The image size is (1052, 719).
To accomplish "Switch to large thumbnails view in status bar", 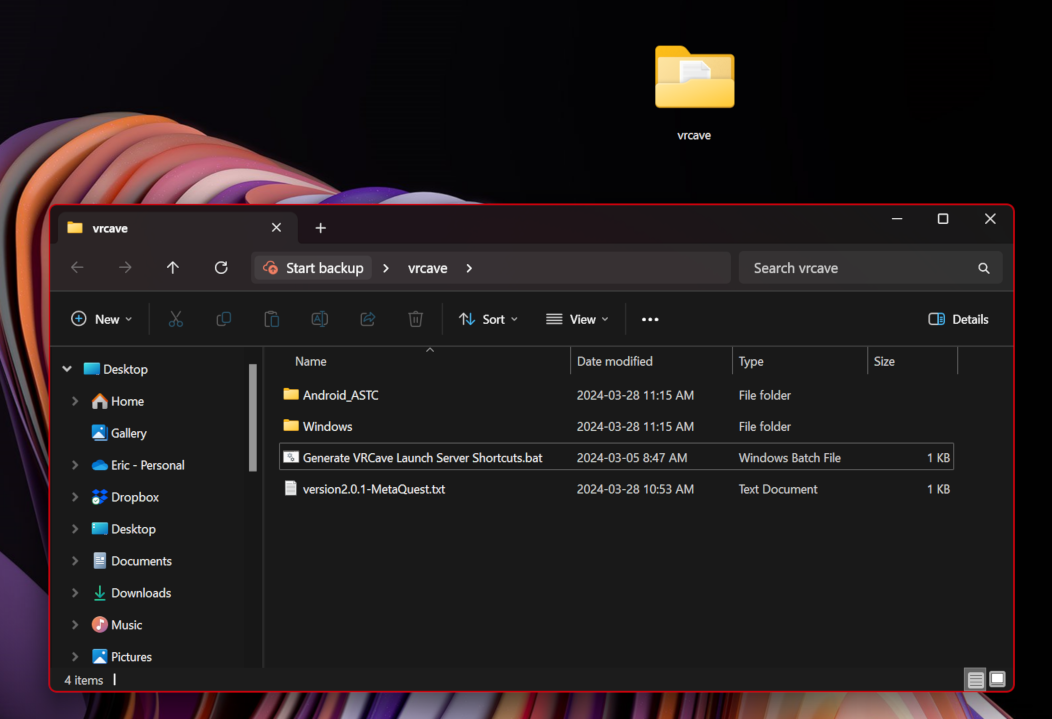I will (x=997, y=680).
